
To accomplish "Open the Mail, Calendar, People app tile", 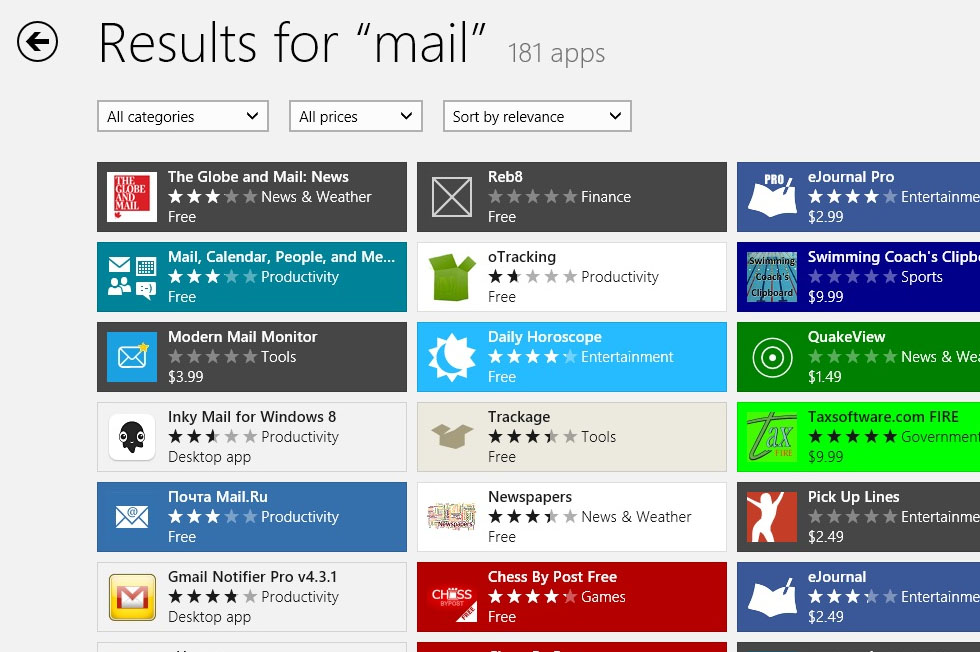I will tap(252, 277).
